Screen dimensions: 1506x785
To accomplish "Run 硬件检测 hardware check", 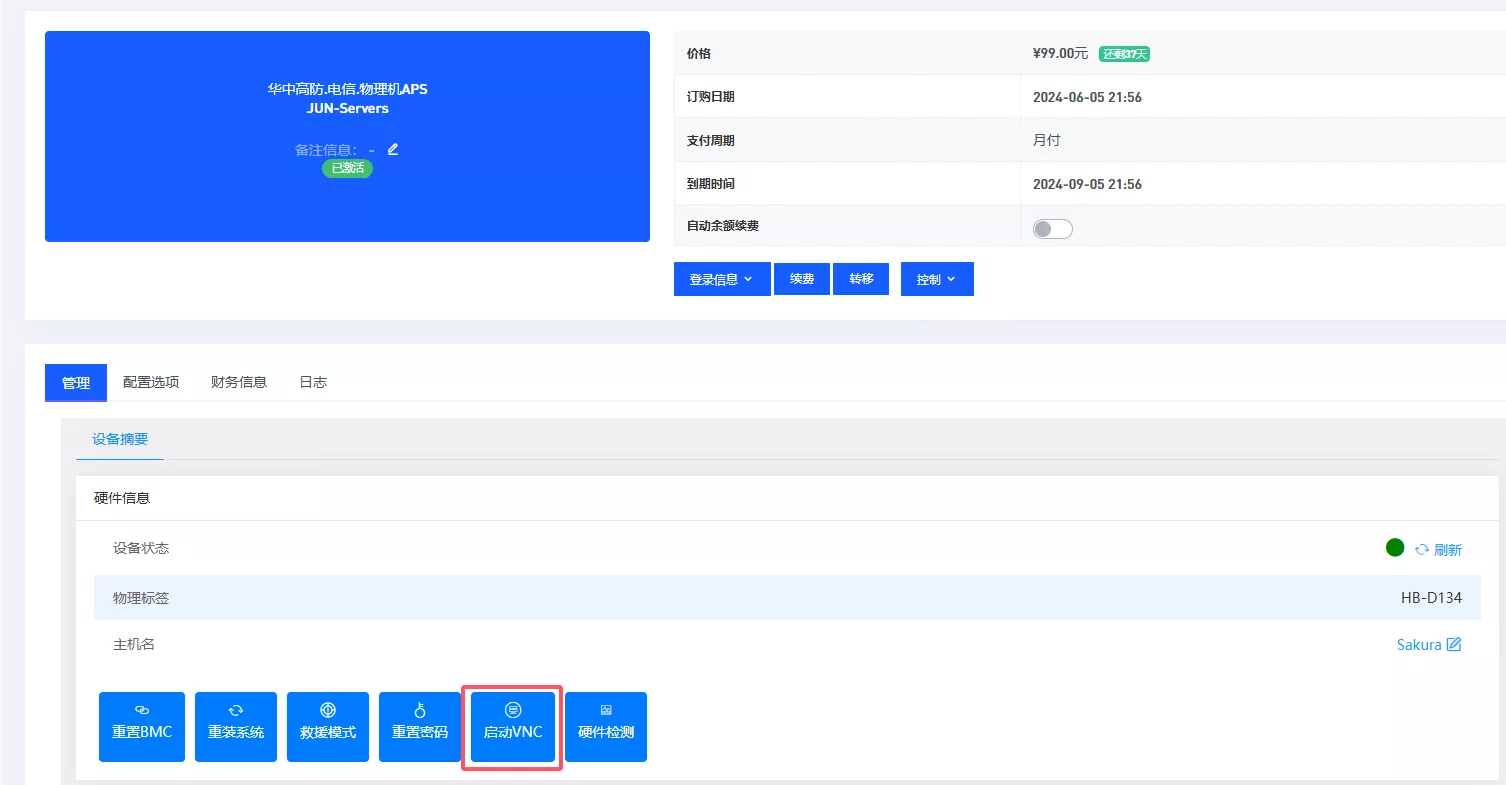I will point(606,726).
